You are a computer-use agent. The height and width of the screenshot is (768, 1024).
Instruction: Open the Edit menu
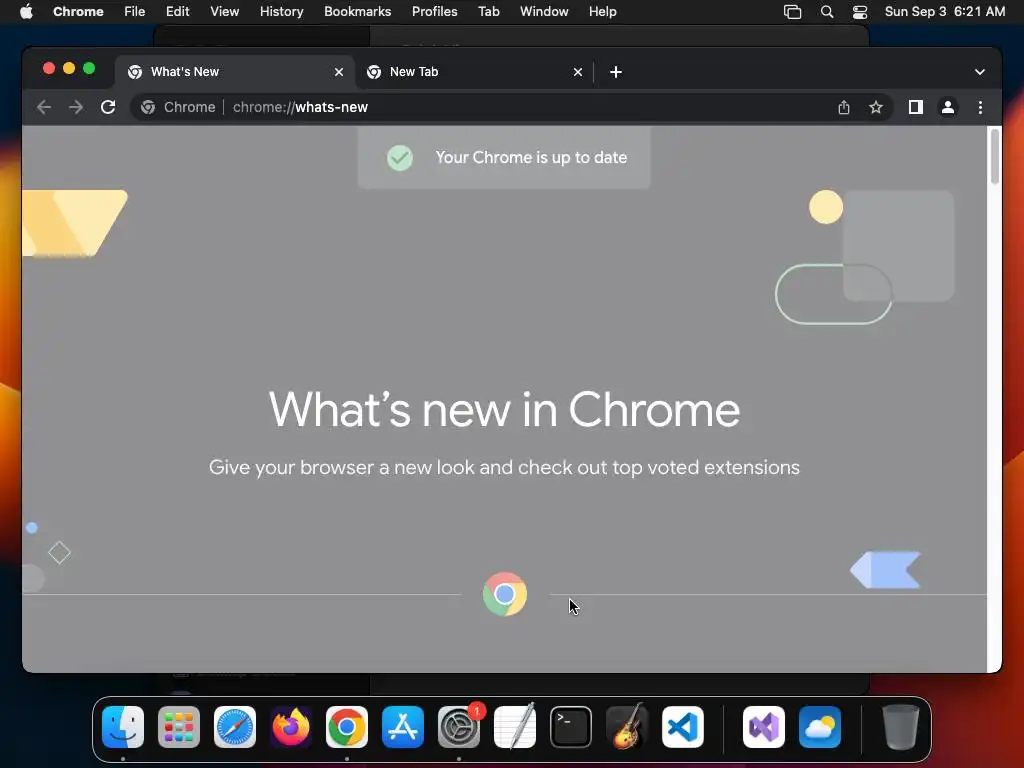[177, 12]
